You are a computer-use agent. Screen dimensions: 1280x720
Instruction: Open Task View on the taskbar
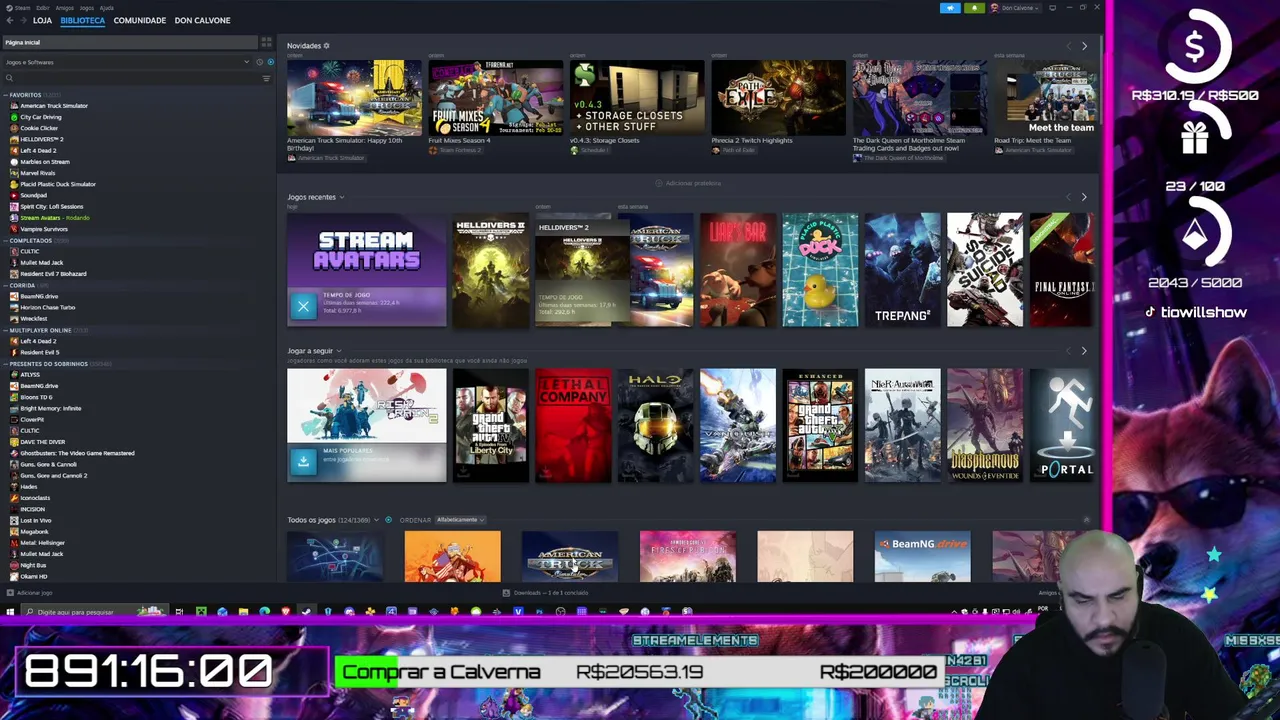pos(179,612)
